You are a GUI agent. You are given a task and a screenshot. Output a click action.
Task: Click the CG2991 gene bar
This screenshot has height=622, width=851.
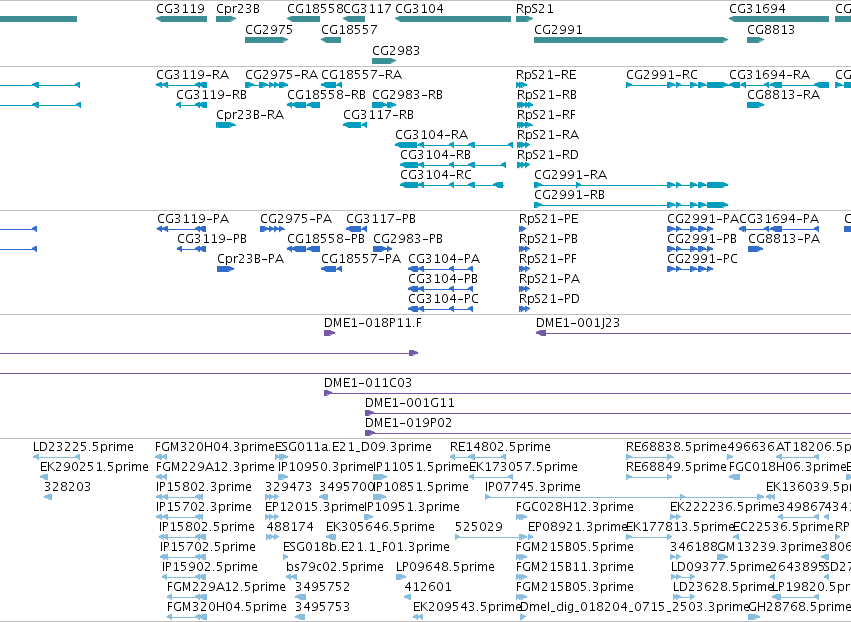pyautogui.click(x=631, y=40)
